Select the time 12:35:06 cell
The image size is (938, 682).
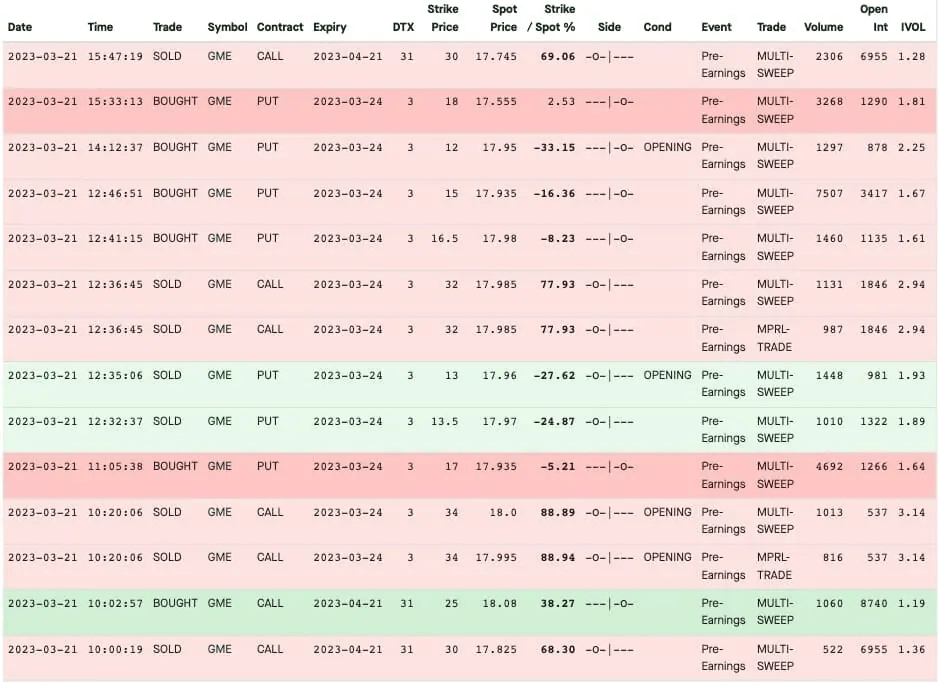115,375
